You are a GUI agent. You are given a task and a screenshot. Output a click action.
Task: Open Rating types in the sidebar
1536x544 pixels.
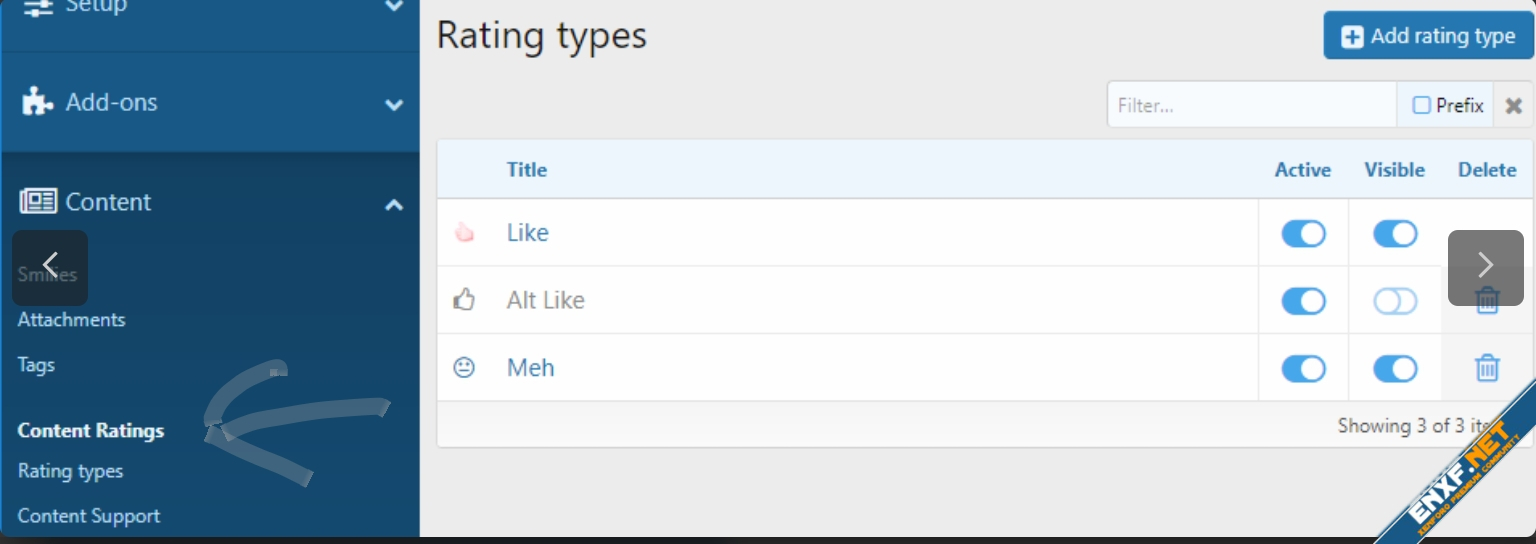pyautogui.click(x=71, y=471)
